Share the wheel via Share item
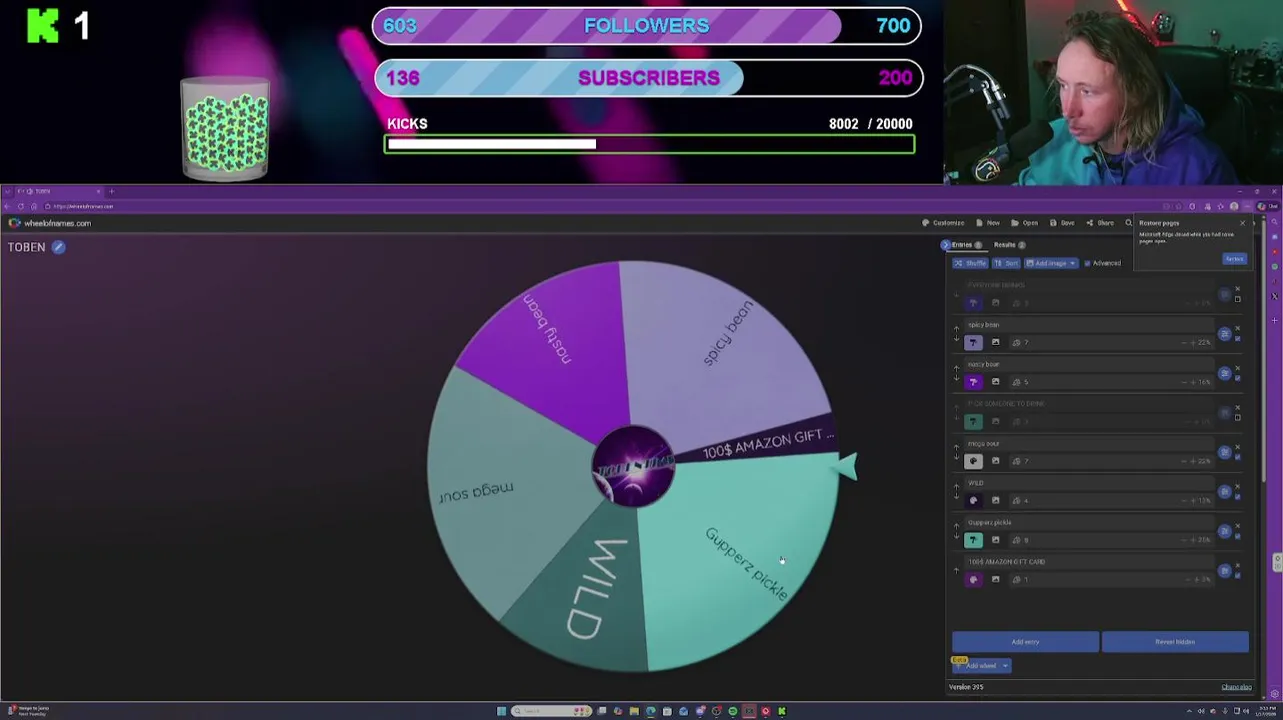This screenshot has width=1283, height=720. pos(1100,223)
